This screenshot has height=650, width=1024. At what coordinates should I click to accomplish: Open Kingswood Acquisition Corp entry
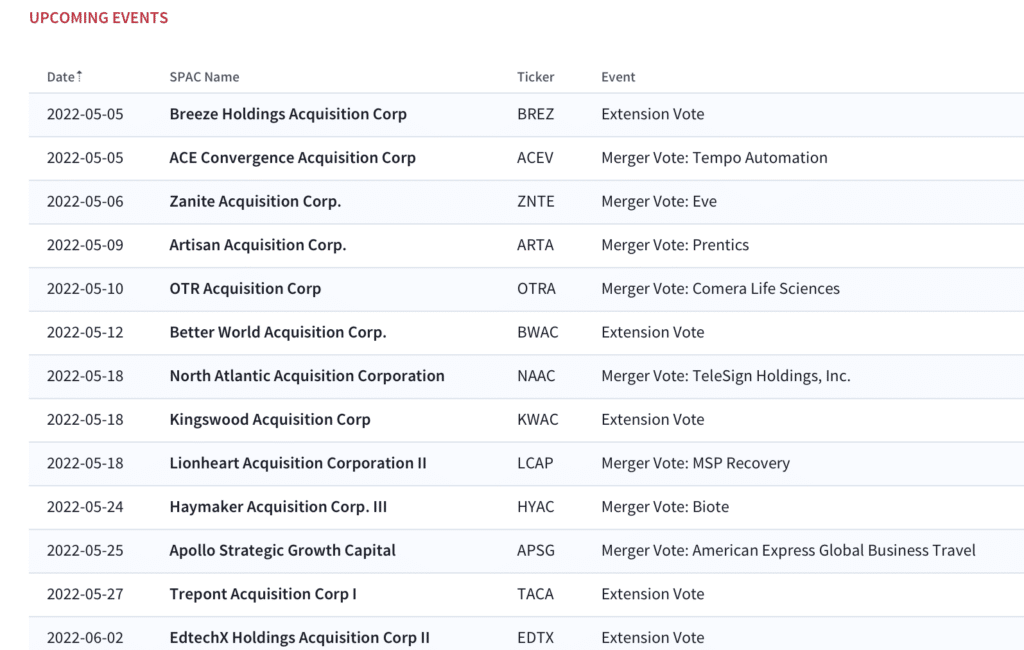(270, 419)
